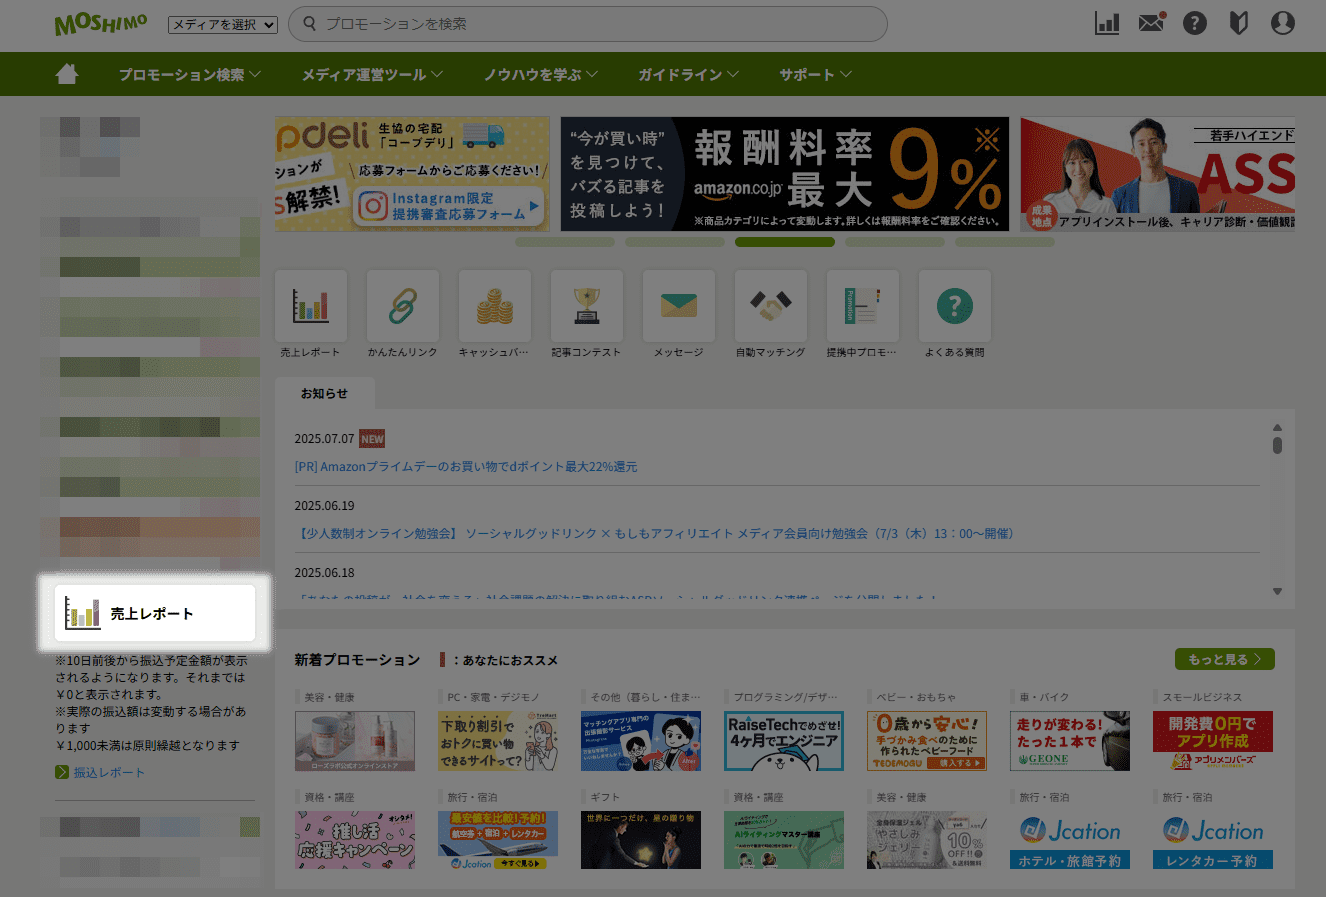Open the MOSHIMO logo home page

pyautogui.click(x=101, y=24)
